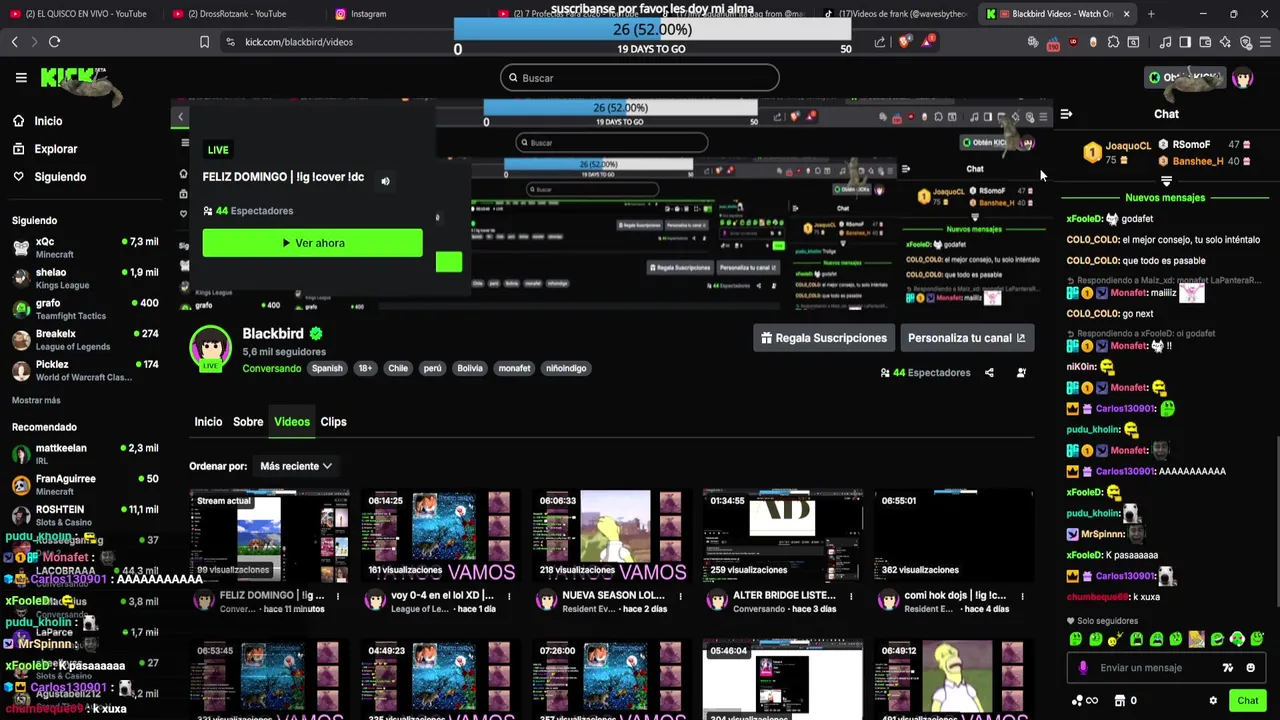Open the Stream actual video thumbnail
The height and width of the screenshot is (720, 1280).
pyautogui.click(x=270, y=535)
